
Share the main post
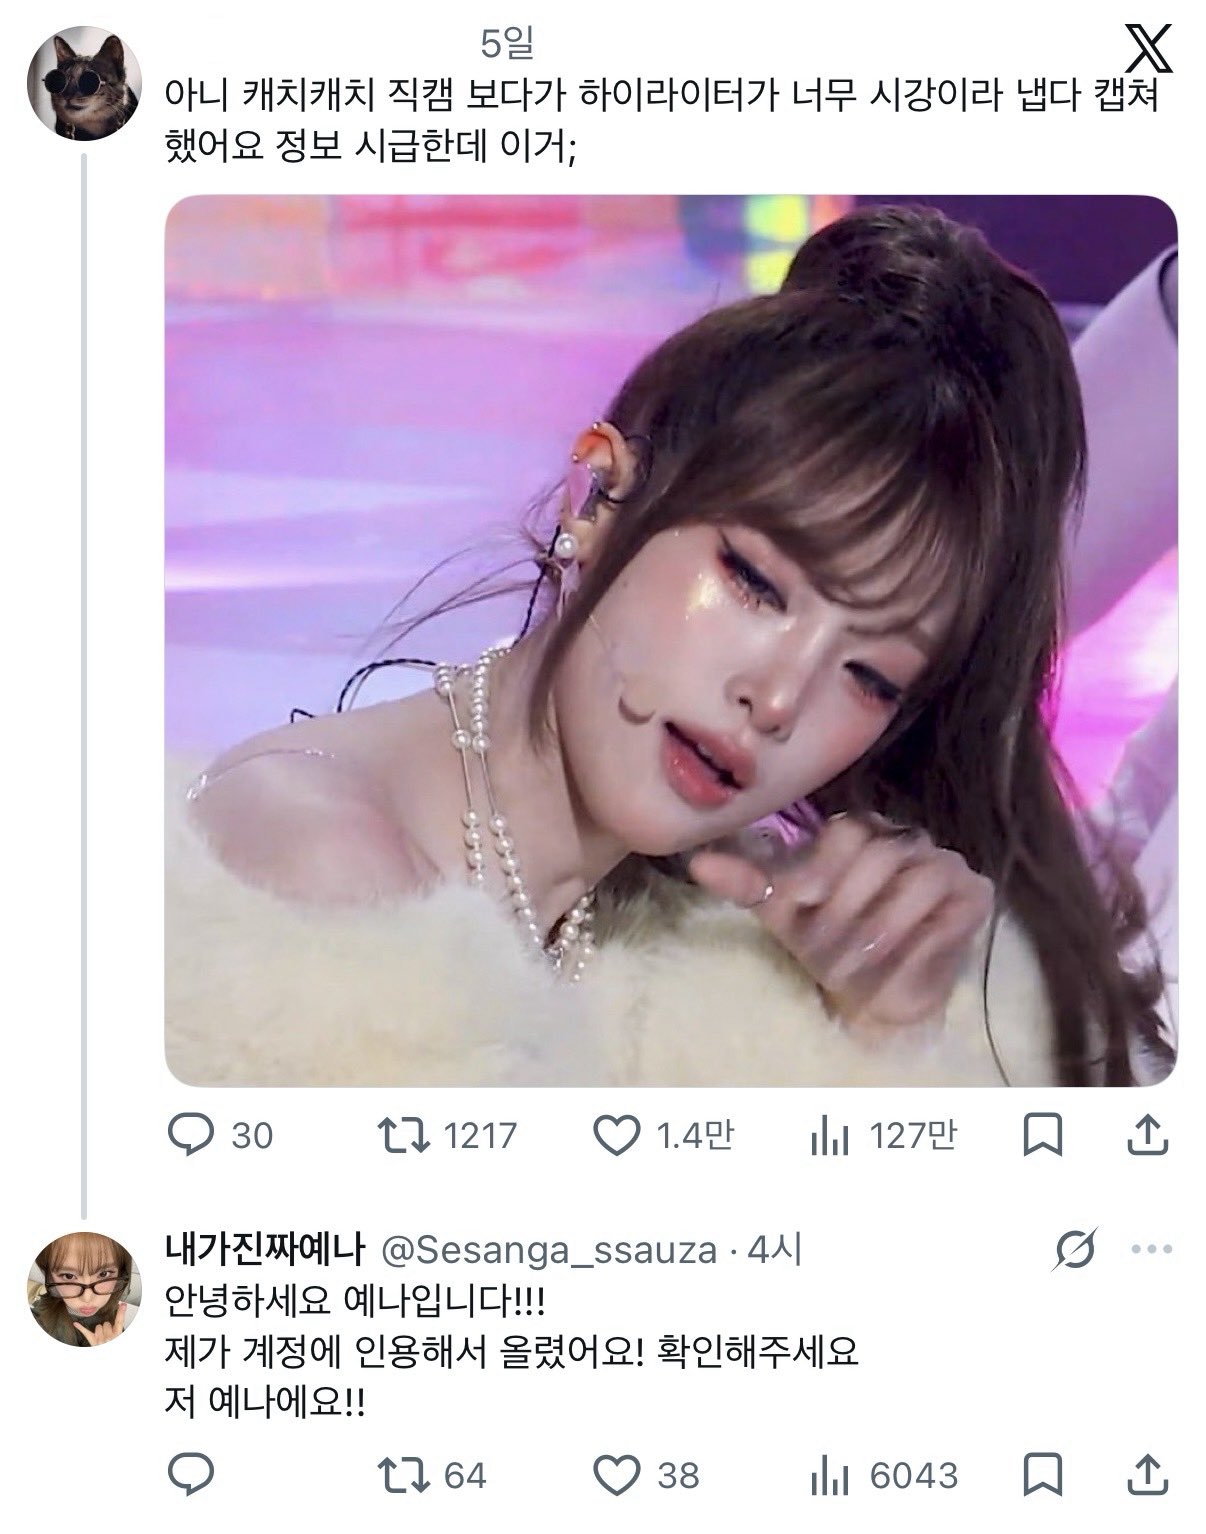[1147, 1135]
